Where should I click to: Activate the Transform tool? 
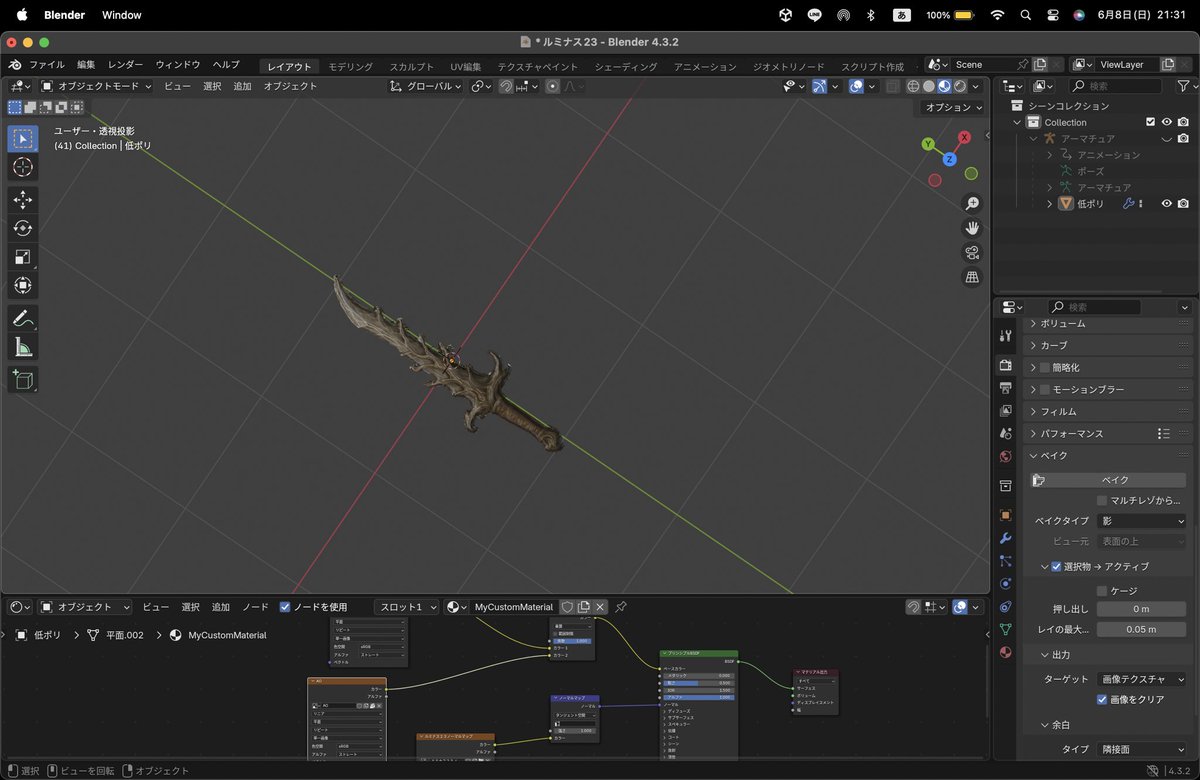pyautogui.click(x=23, y=285)
